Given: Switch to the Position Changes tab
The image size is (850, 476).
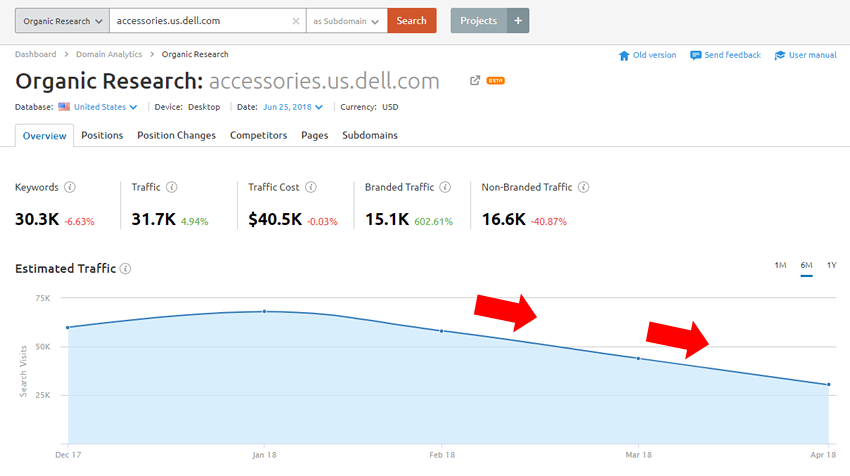Looking at the screenshot, I should click(x=176, y=135).
